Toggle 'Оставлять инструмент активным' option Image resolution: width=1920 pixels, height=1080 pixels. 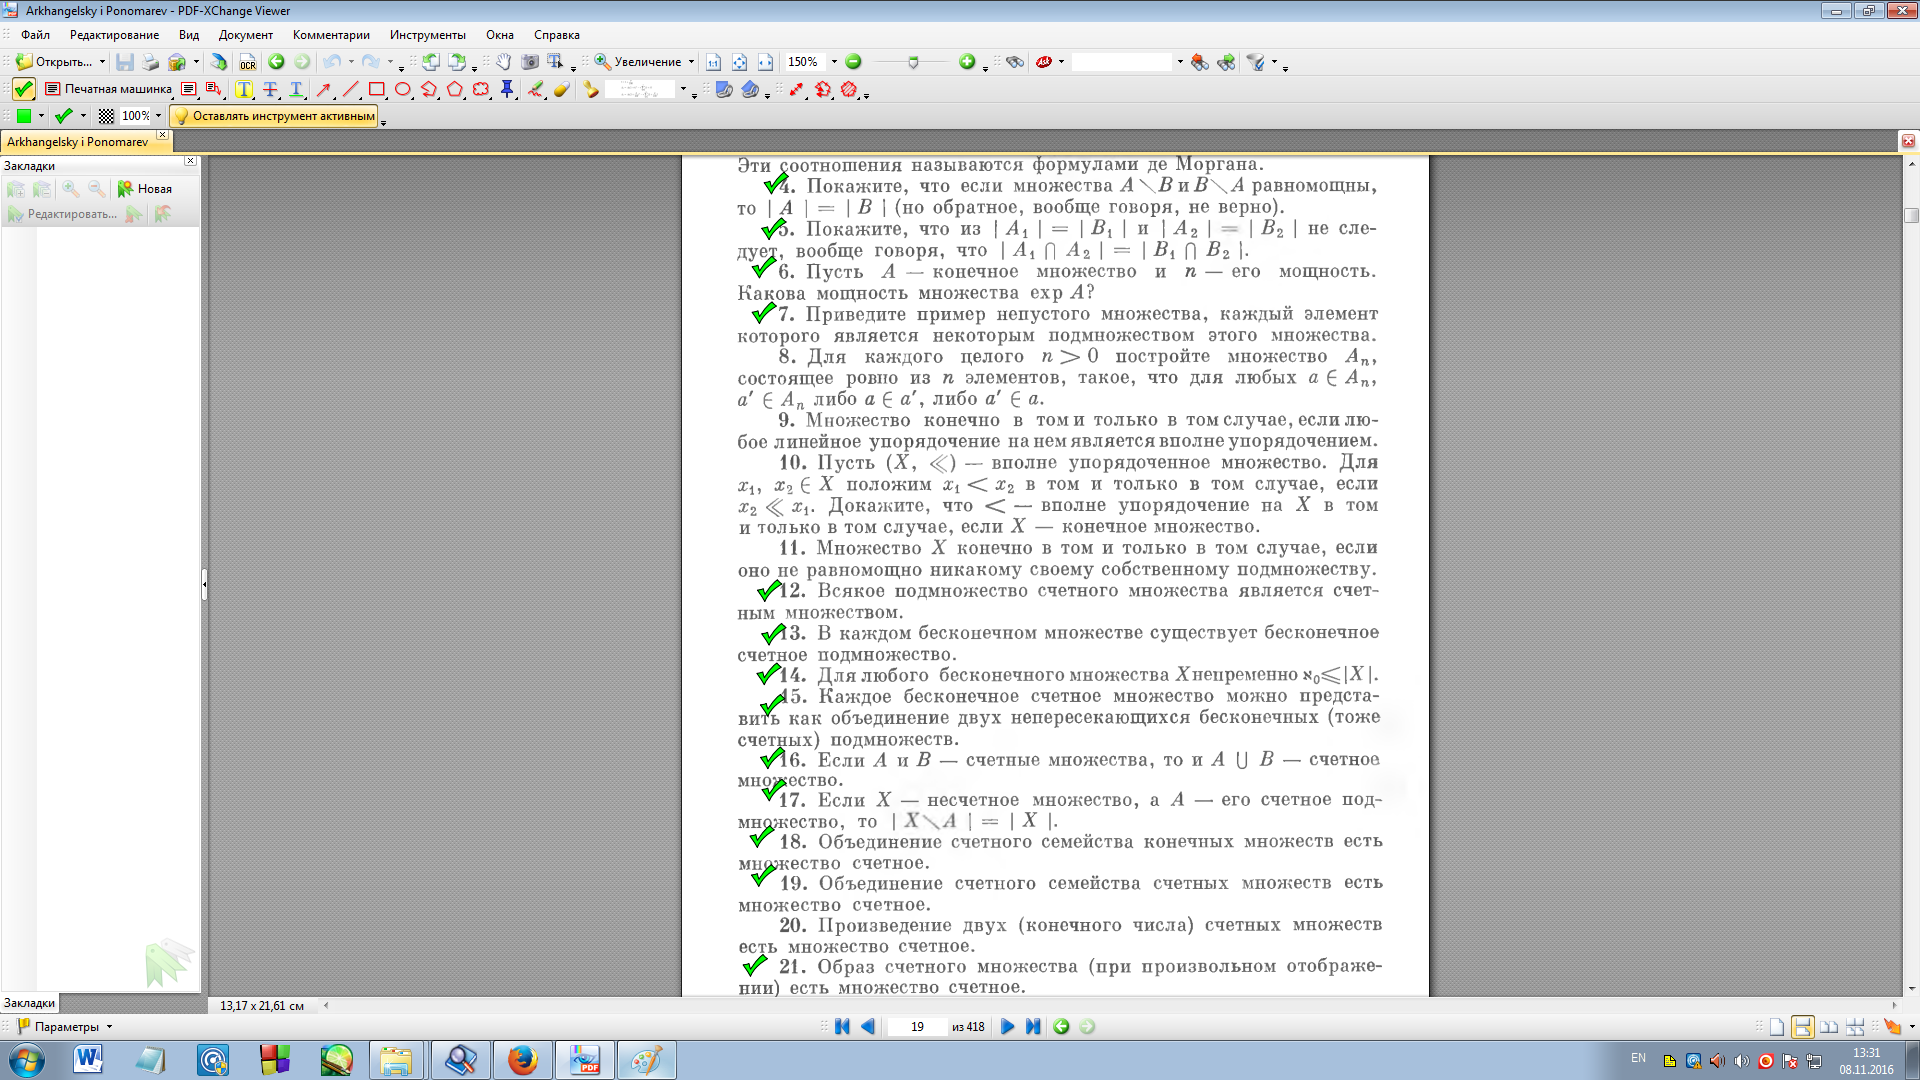point(275,116)
